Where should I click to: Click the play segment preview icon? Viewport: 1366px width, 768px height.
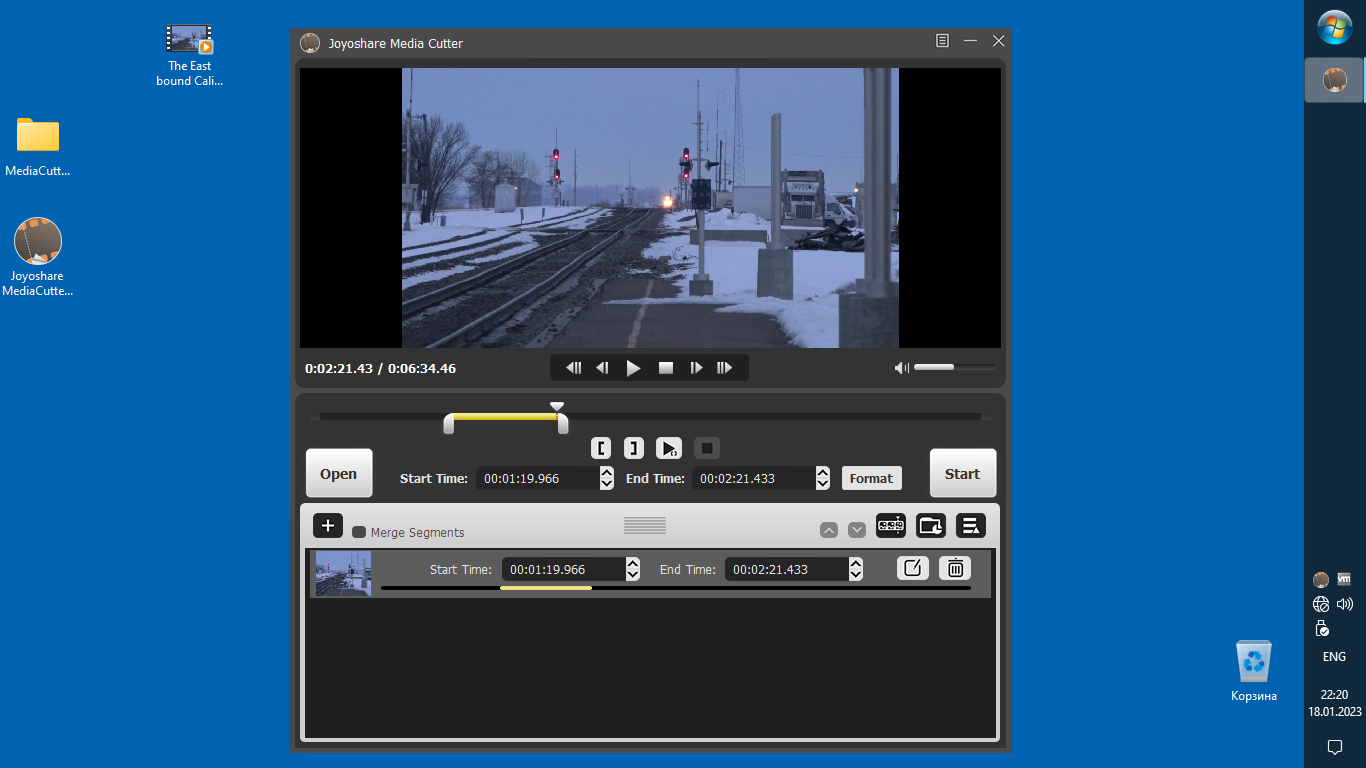point(669,448)
